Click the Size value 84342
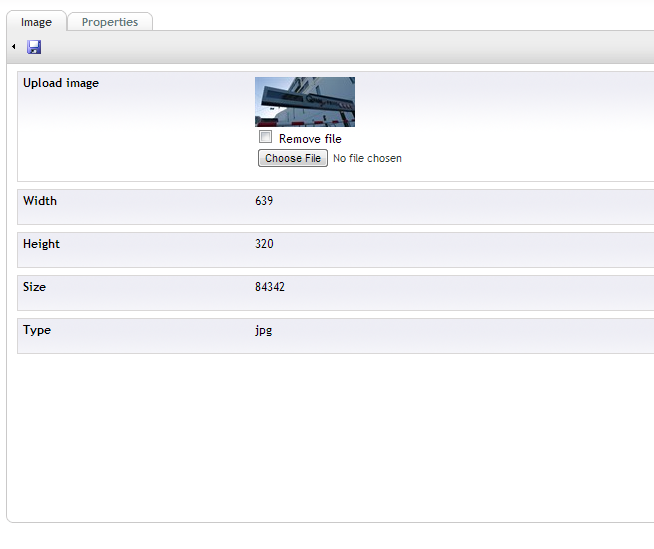 click(x=270, y=287)
